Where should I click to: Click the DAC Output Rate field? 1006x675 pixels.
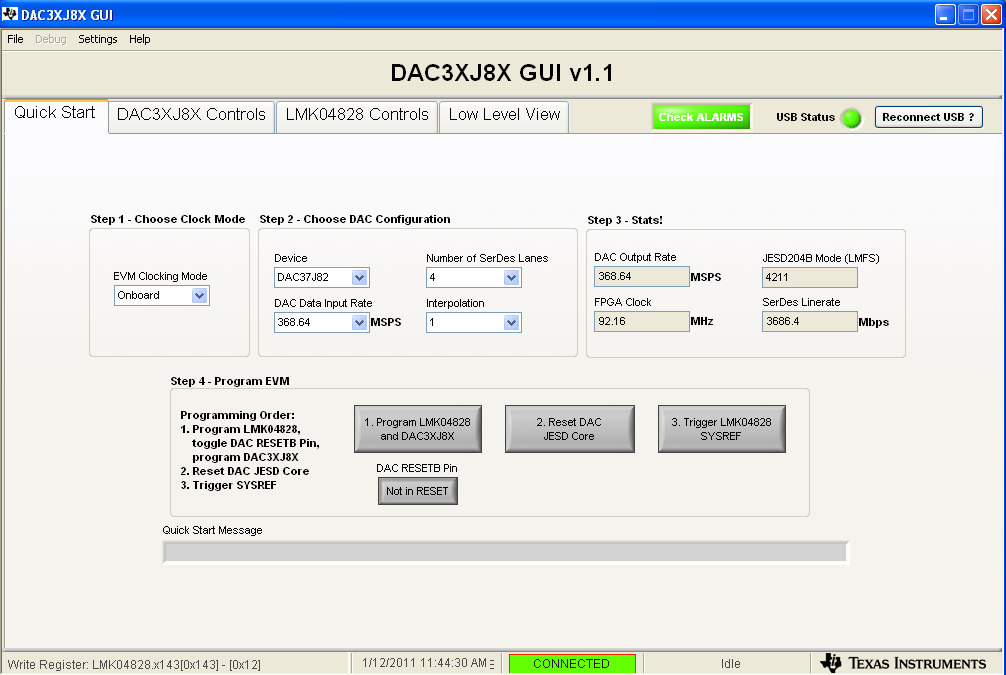(x=642, y=277)
